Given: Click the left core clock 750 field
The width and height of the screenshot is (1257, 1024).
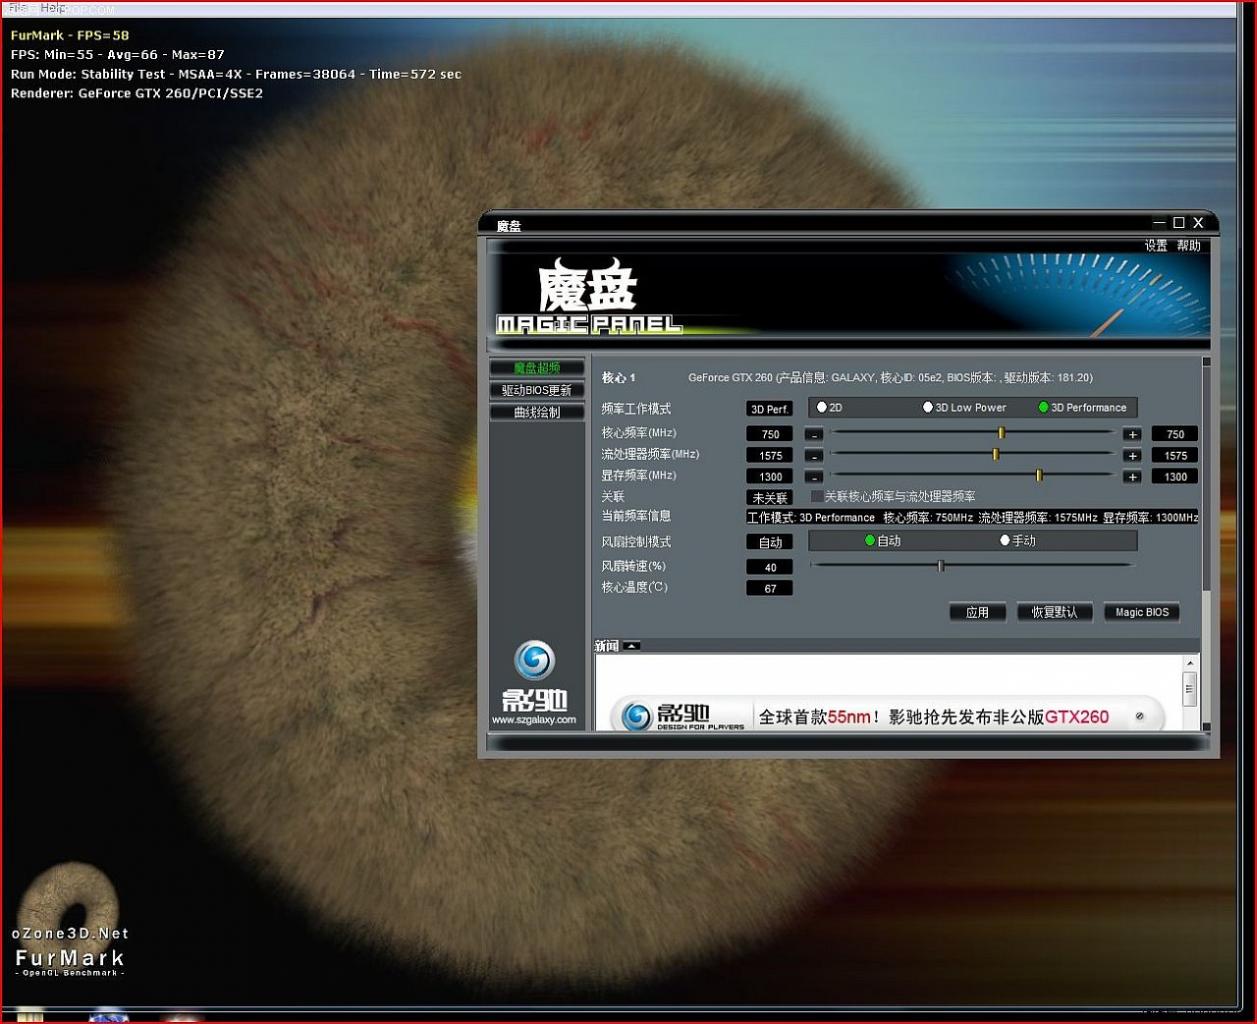Looking at the screenshot, I should tap(770, 434).
